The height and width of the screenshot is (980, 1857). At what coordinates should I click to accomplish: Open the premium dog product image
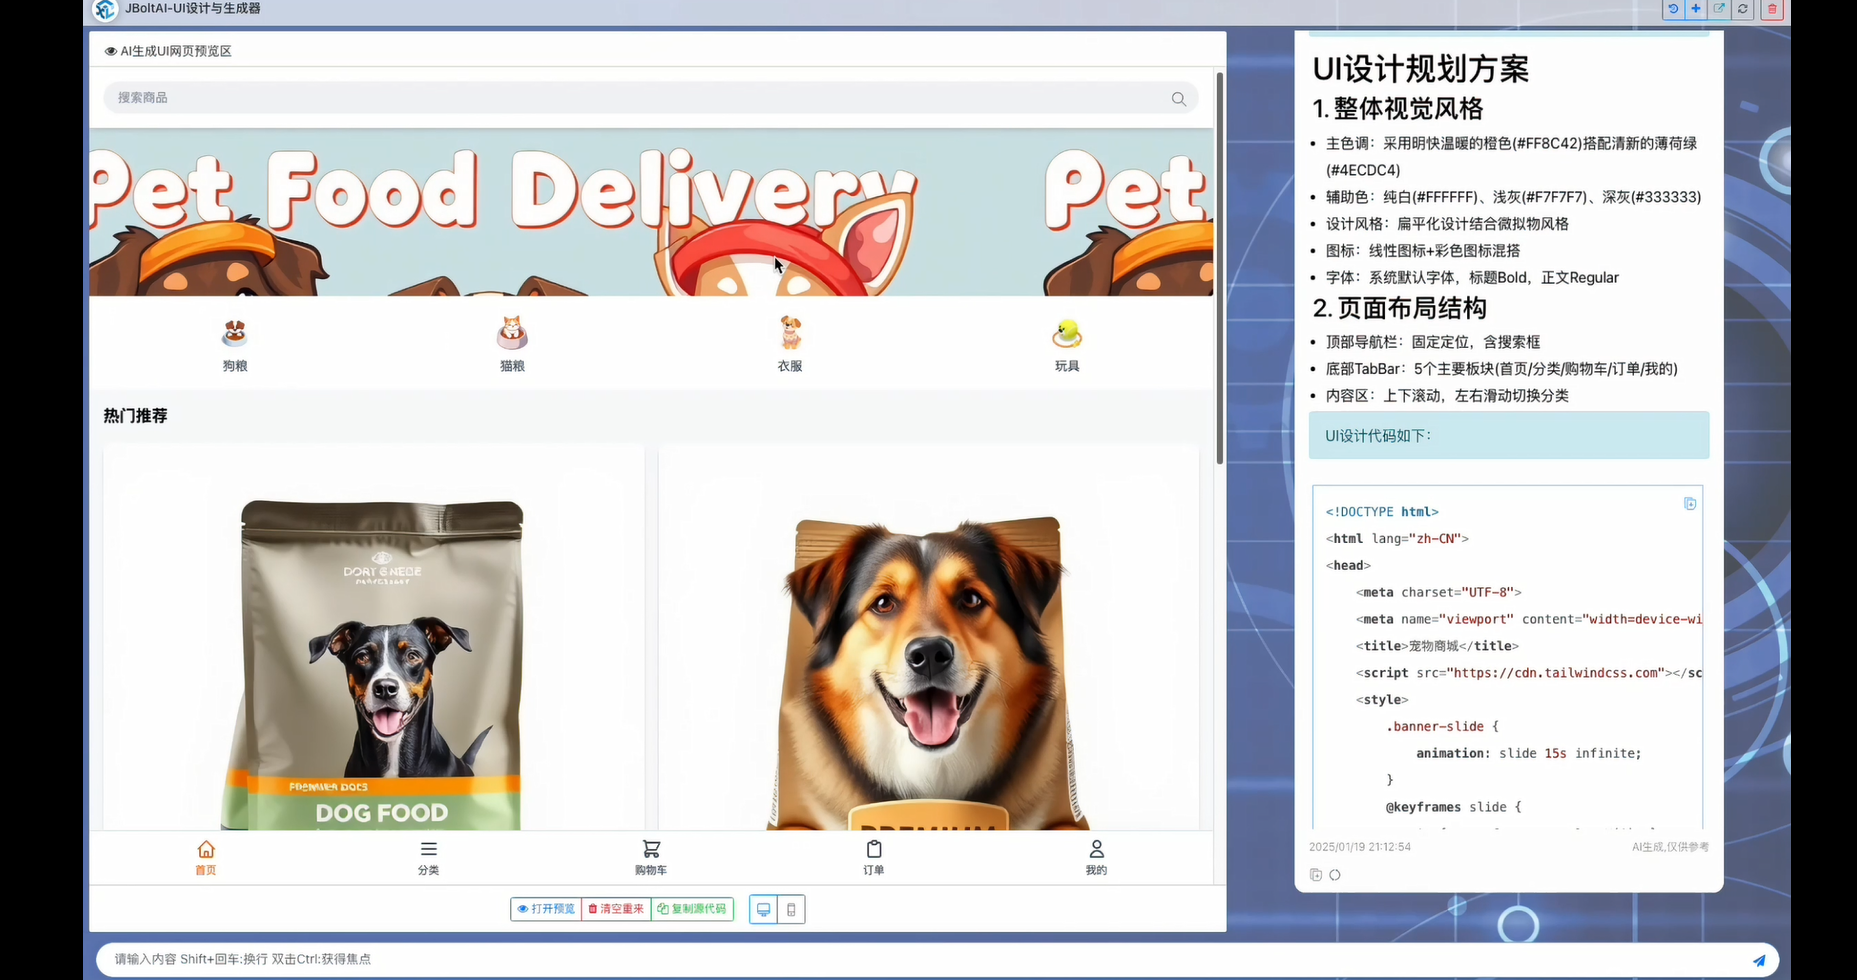(x=929, y=638)
